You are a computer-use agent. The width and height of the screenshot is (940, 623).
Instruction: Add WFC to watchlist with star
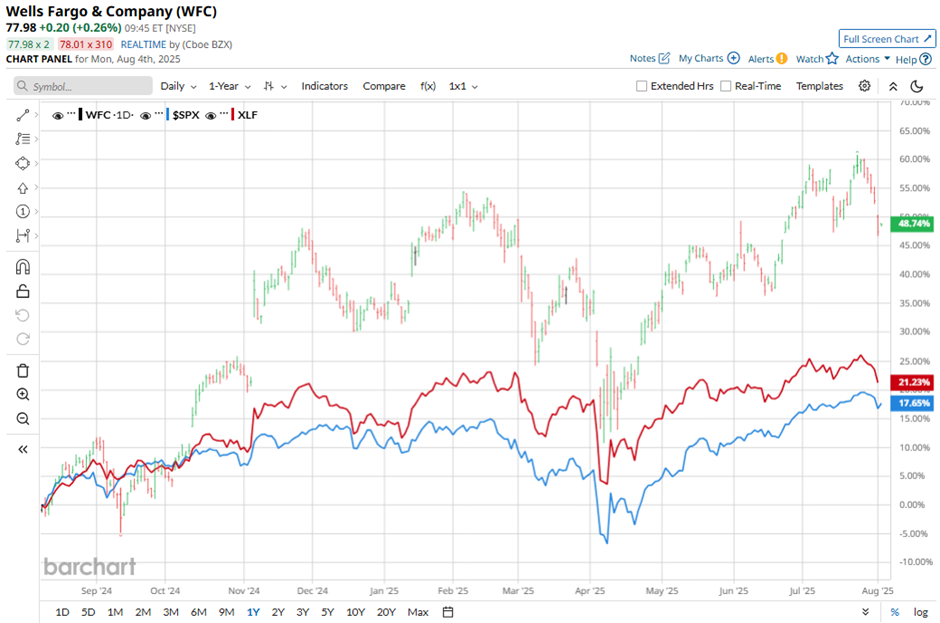coord(831,58)
